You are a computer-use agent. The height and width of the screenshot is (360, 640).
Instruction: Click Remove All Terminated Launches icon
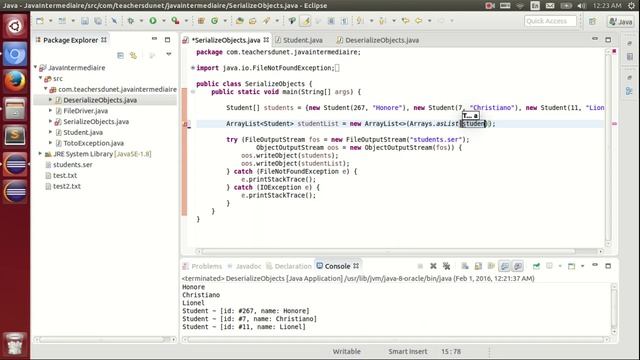click(x=447, y=266)
